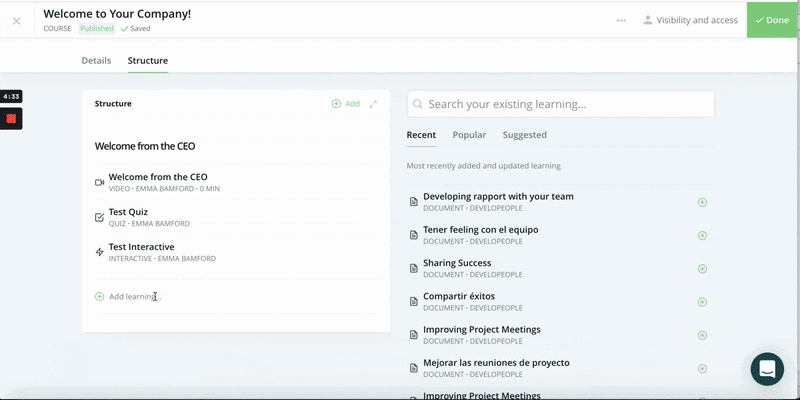This screenshot has width=800, height=400.
Task: Add Sharing Success via plus icon
Action: coord(702,268)
